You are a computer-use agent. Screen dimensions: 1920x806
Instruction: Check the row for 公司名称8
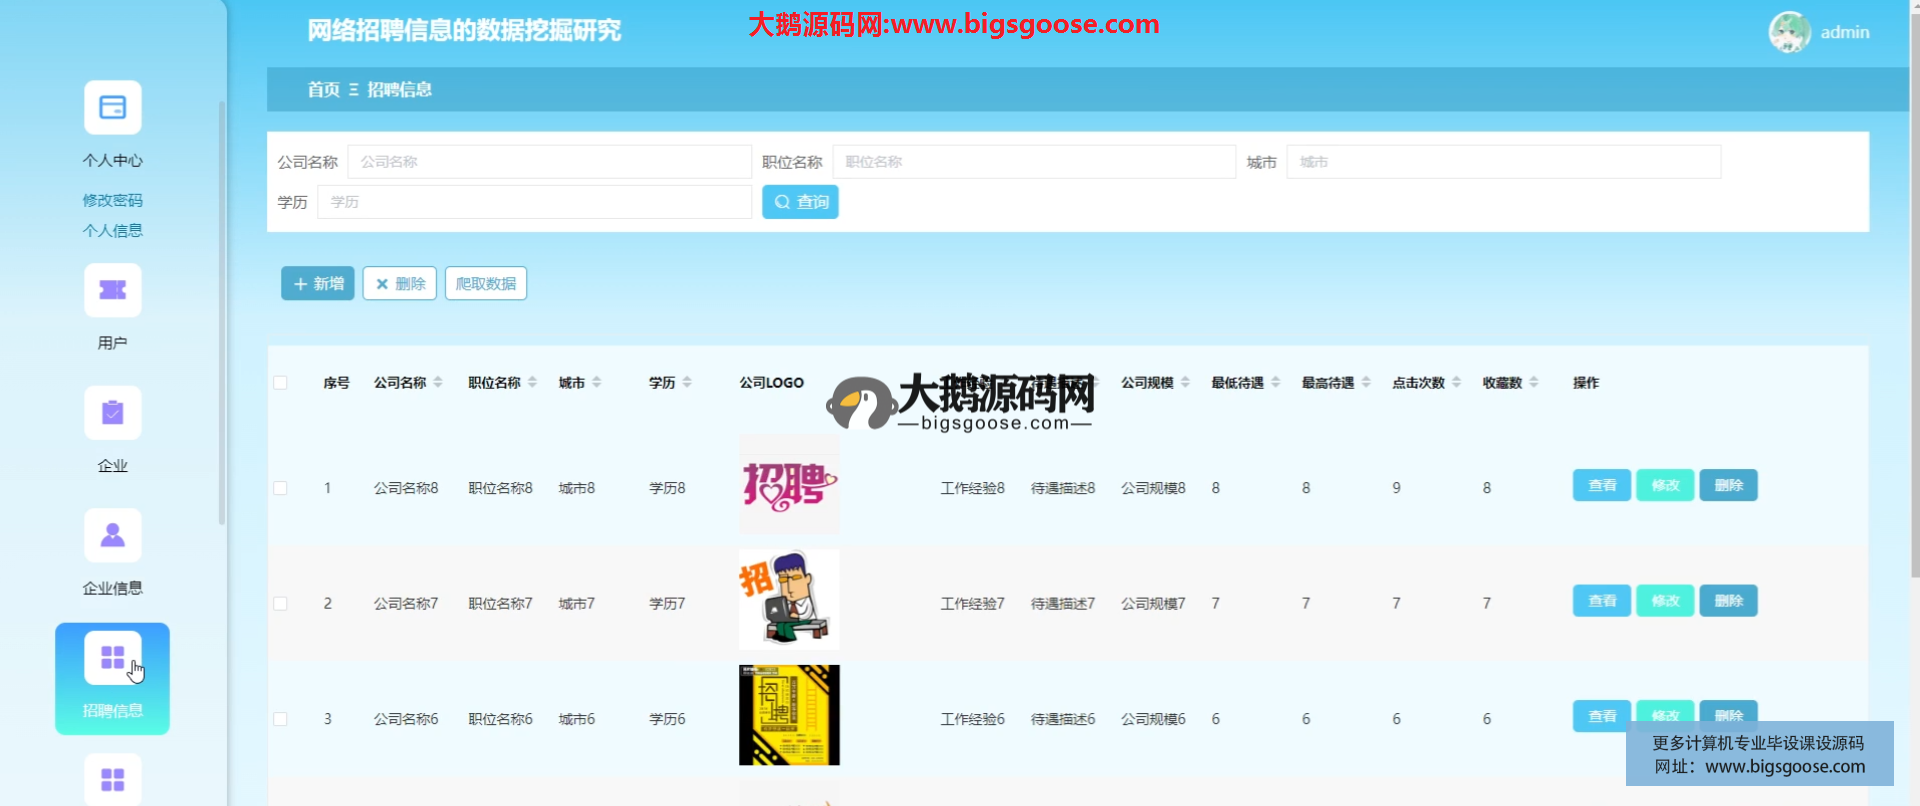coord(281,489)
